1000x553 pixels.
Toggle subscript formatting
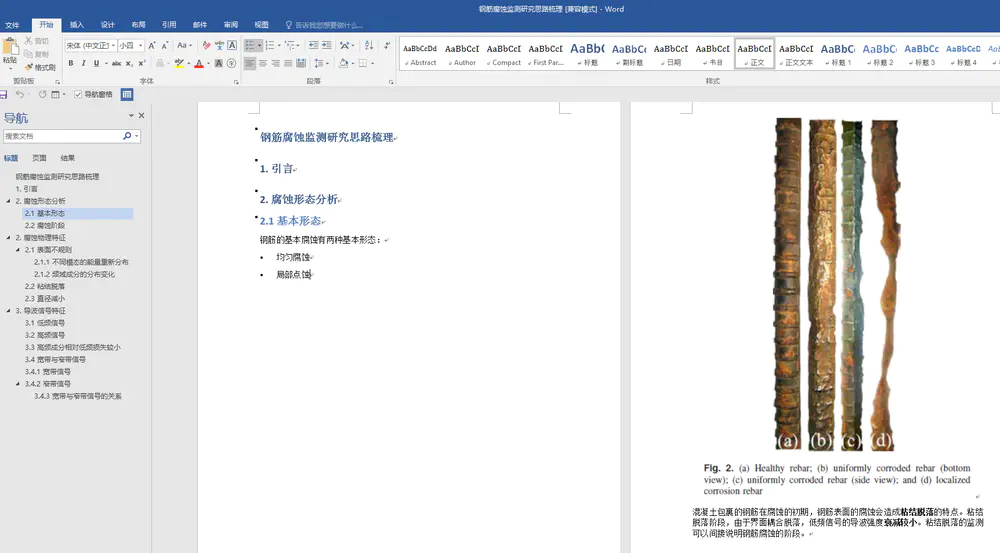129,63
